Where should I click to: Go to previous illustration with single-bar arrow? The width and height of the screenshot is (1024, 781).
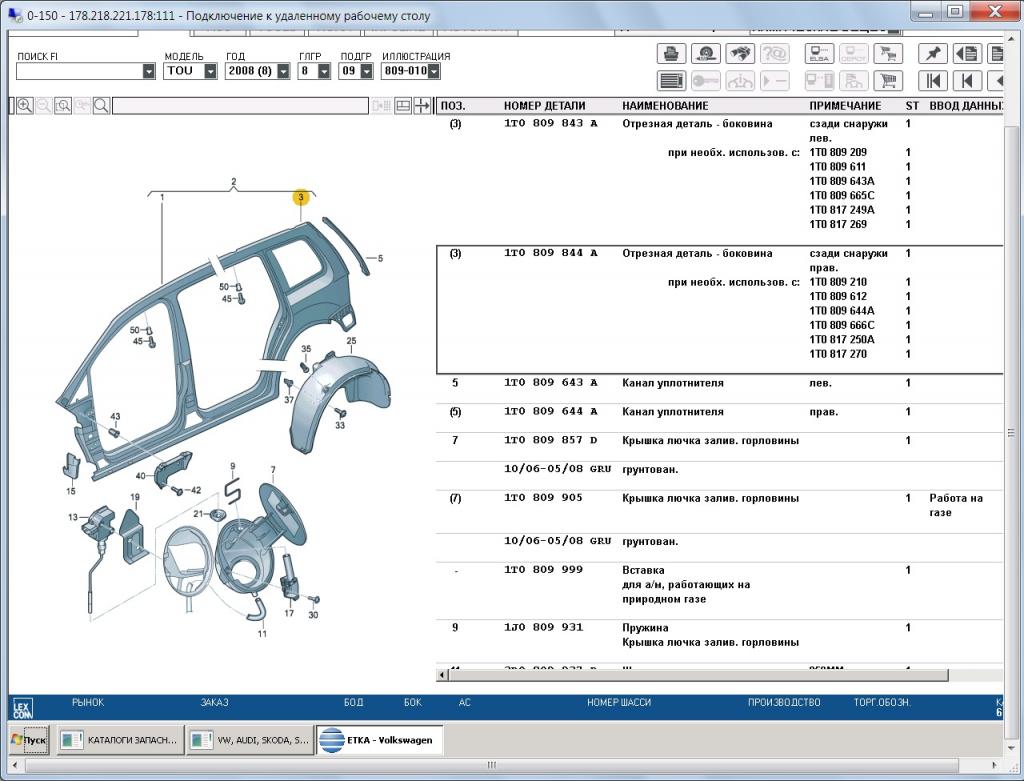point(967,80)
